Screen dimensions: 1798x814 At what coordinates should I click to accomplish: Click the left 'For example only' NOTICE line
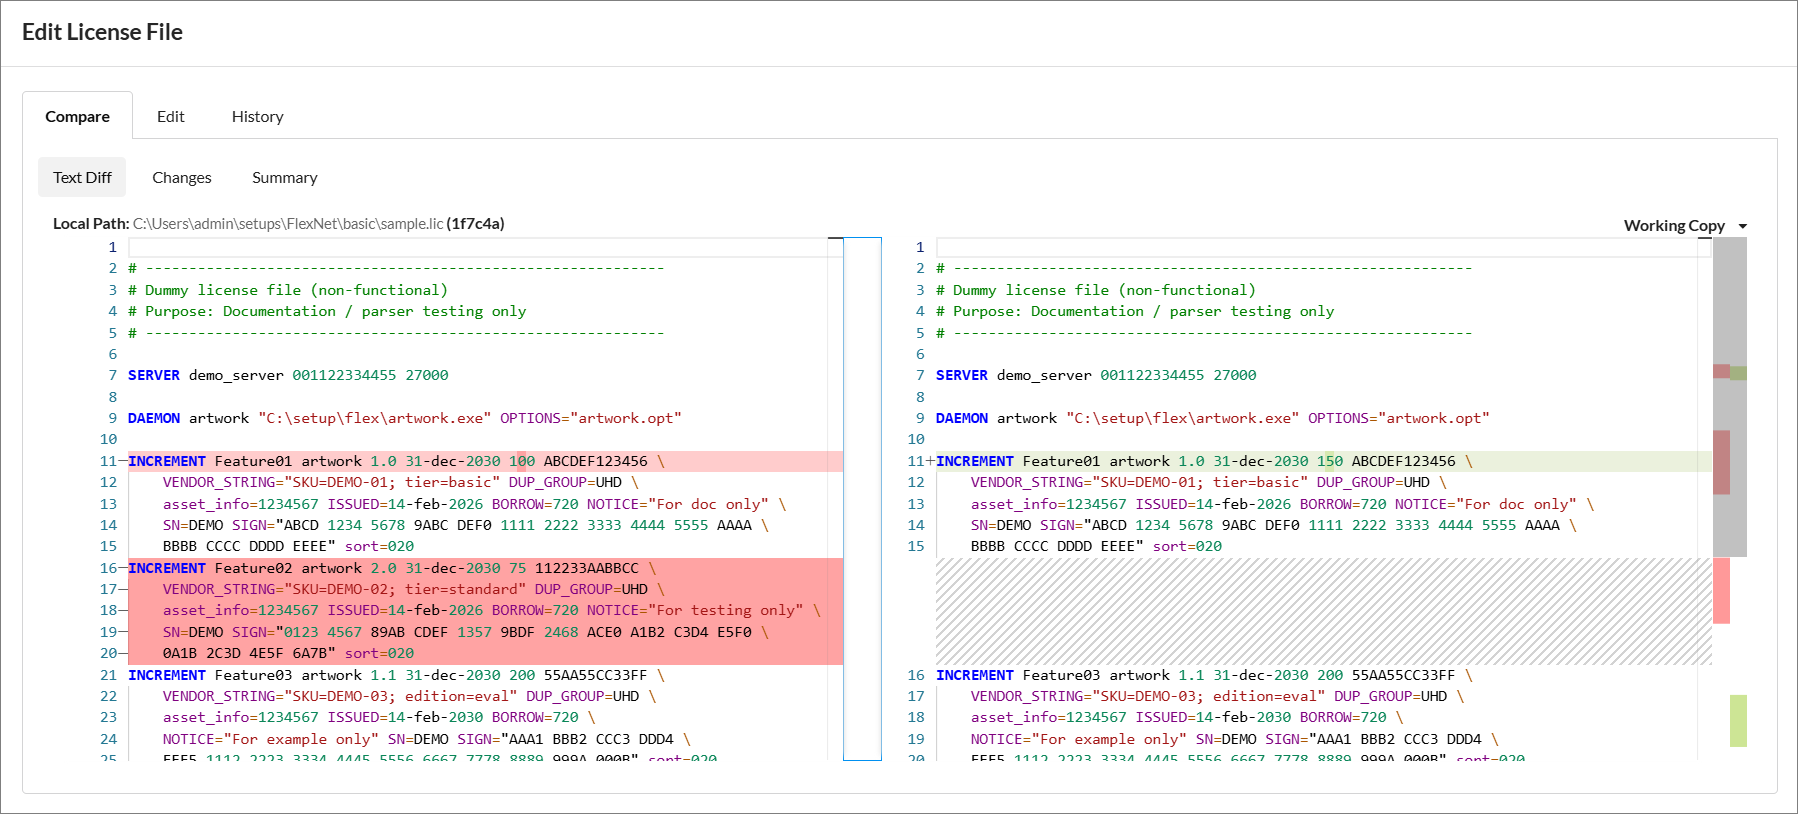pos(427,739)
